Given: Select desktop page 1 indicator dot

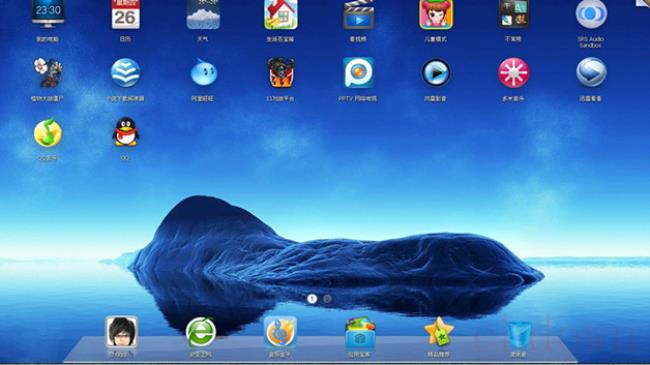Looking at the screenshot, I should [312, 299].
